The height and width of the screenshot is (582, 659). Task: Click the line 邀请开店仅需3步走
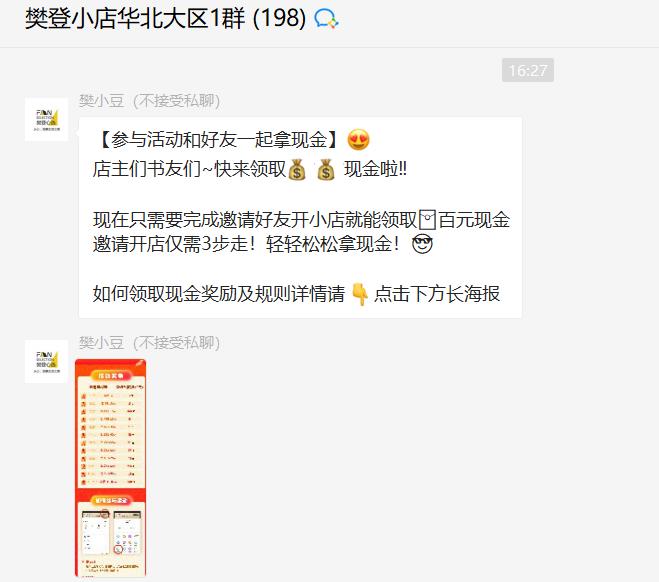click(x=174, y=244)
